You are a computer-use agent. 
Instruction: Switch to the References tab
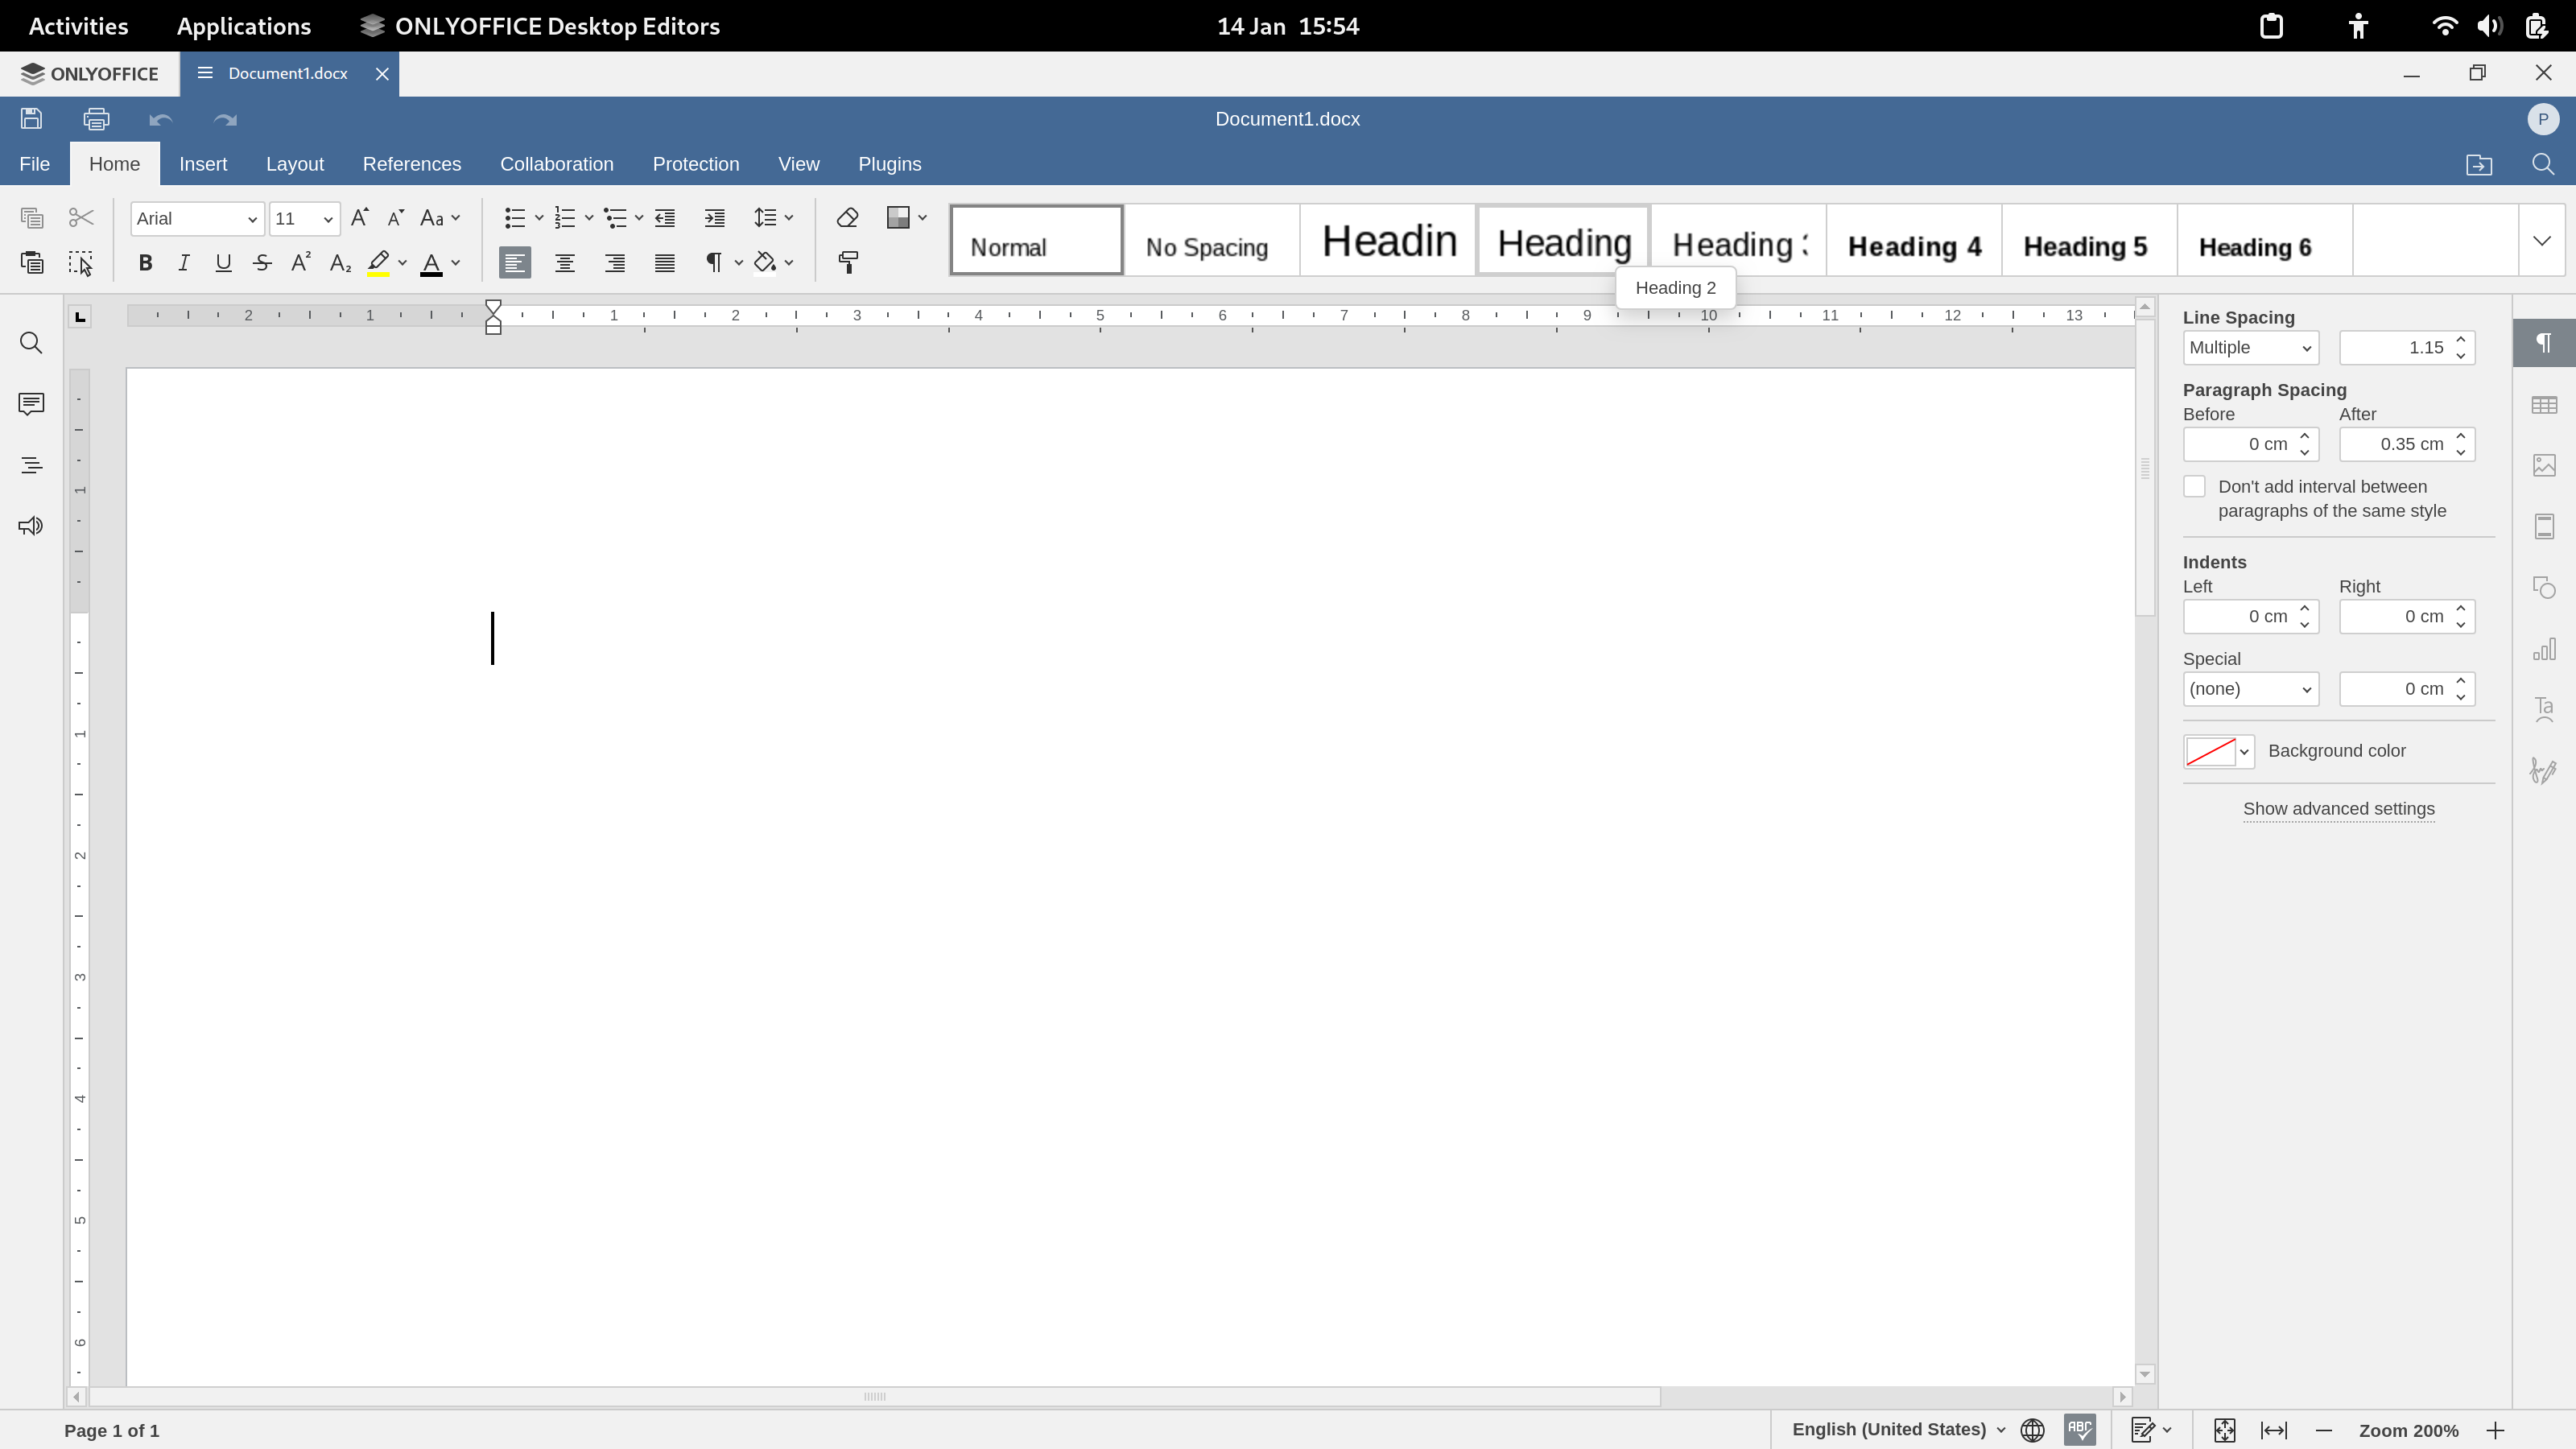click(412, 164)
